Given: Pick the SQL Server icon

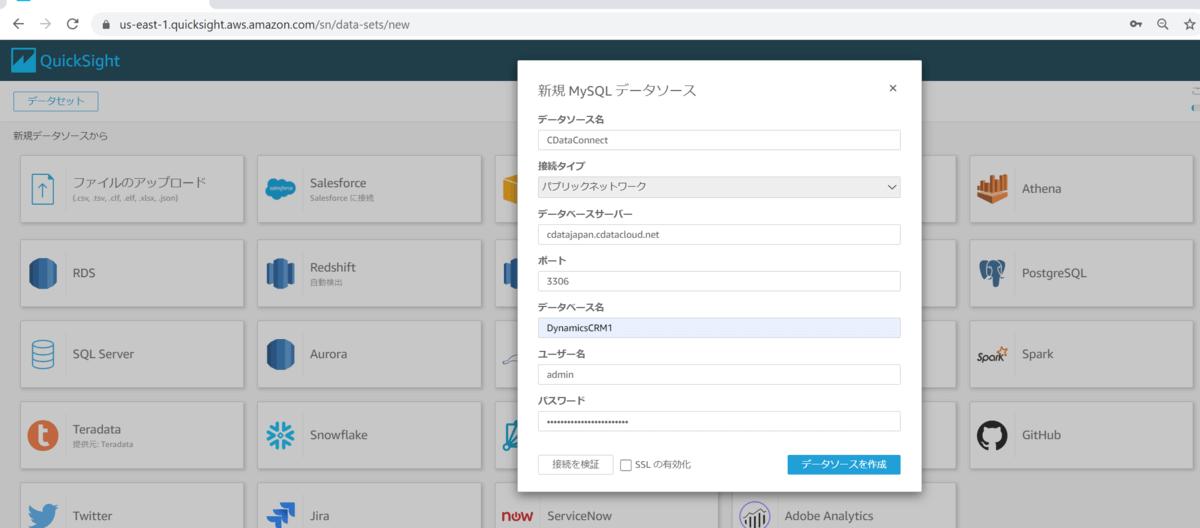Looking at the screenshot, I should pyautogui.click(x=43, y=354).
